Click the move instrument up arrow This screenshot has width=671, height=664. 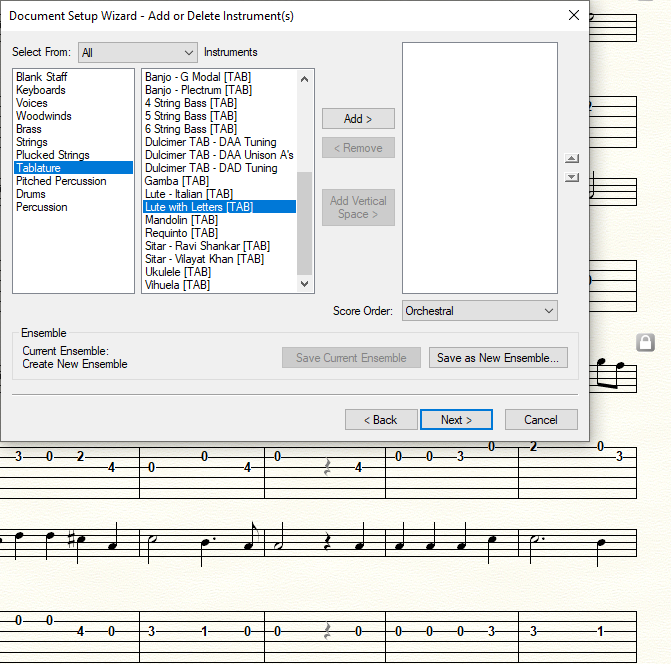tap(572, 158)
